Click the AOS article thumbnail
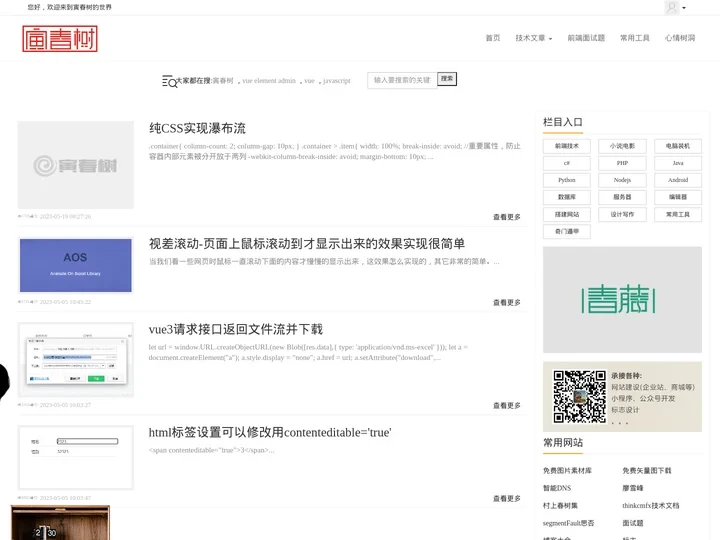This screenshot has width=720, height=540. (x=75, y=265)
